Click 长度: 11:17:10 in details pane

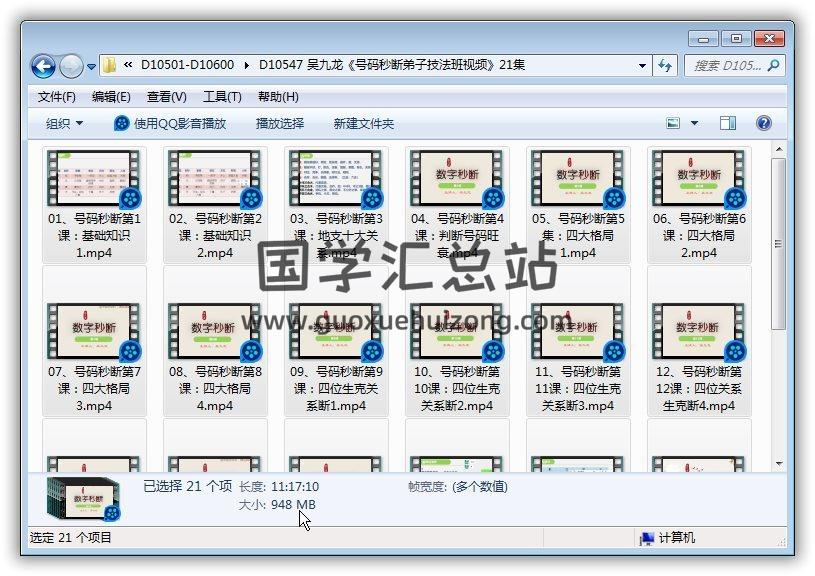click(x=279, y=487)
